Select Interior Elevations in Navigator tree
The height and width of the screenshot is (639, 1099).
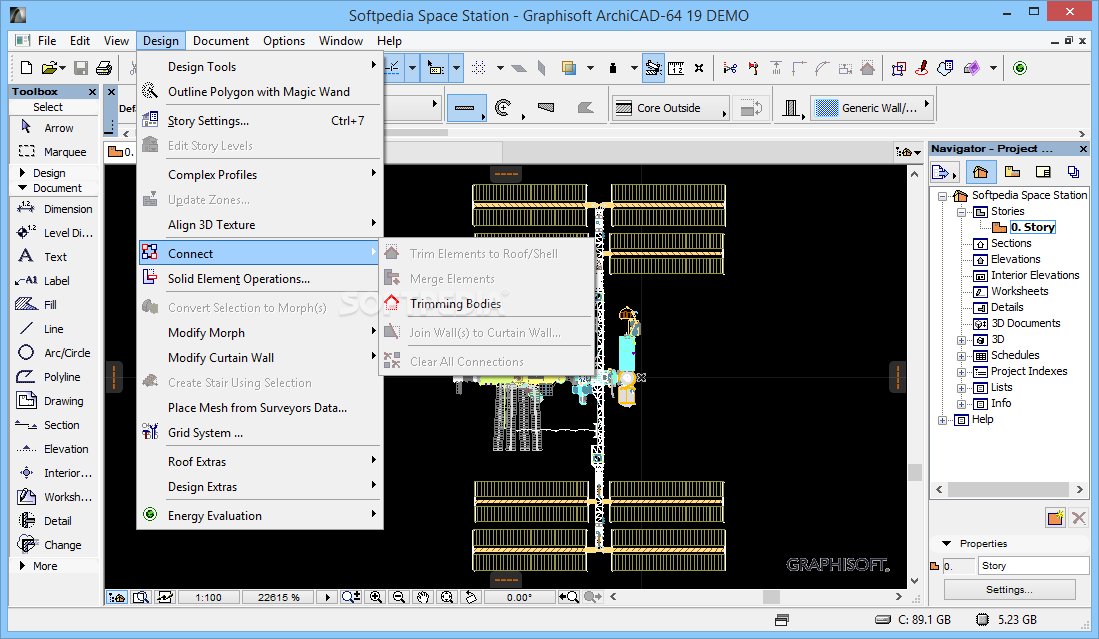(1035, 275)
